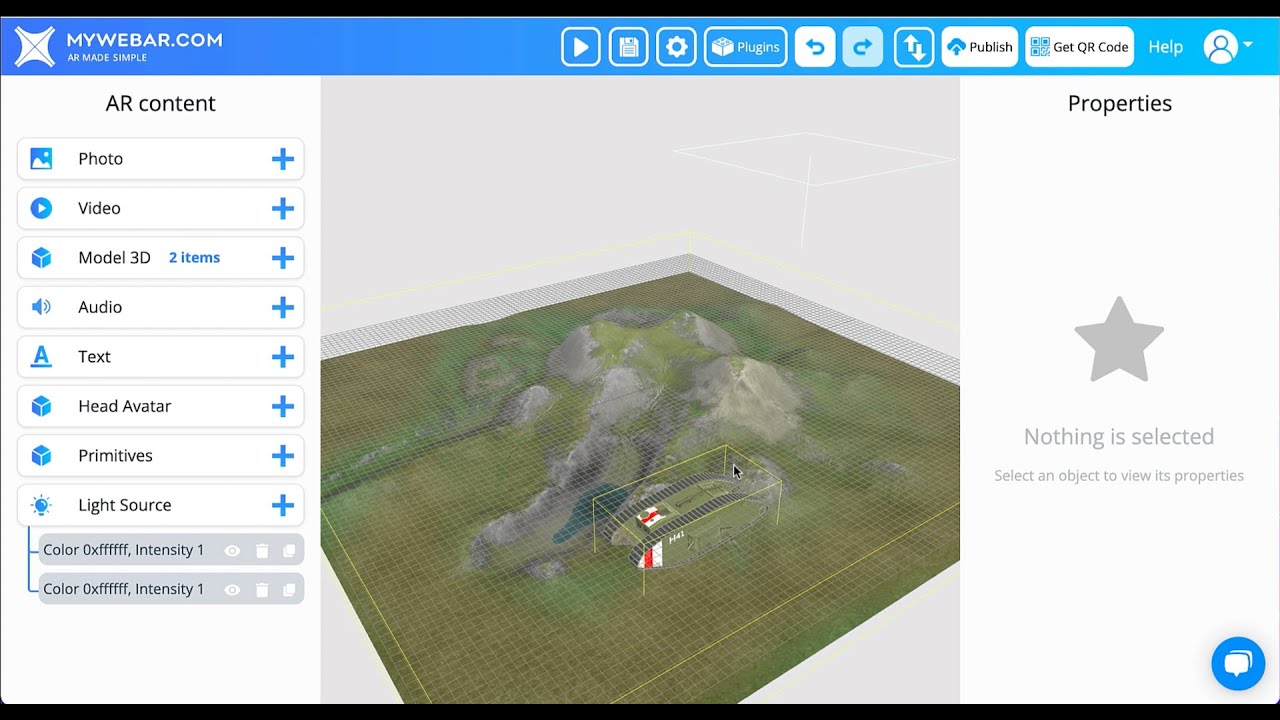The image size is (1280, 720).
Task: Expand the Head Avatar category row
Action: tap(160, 406)
